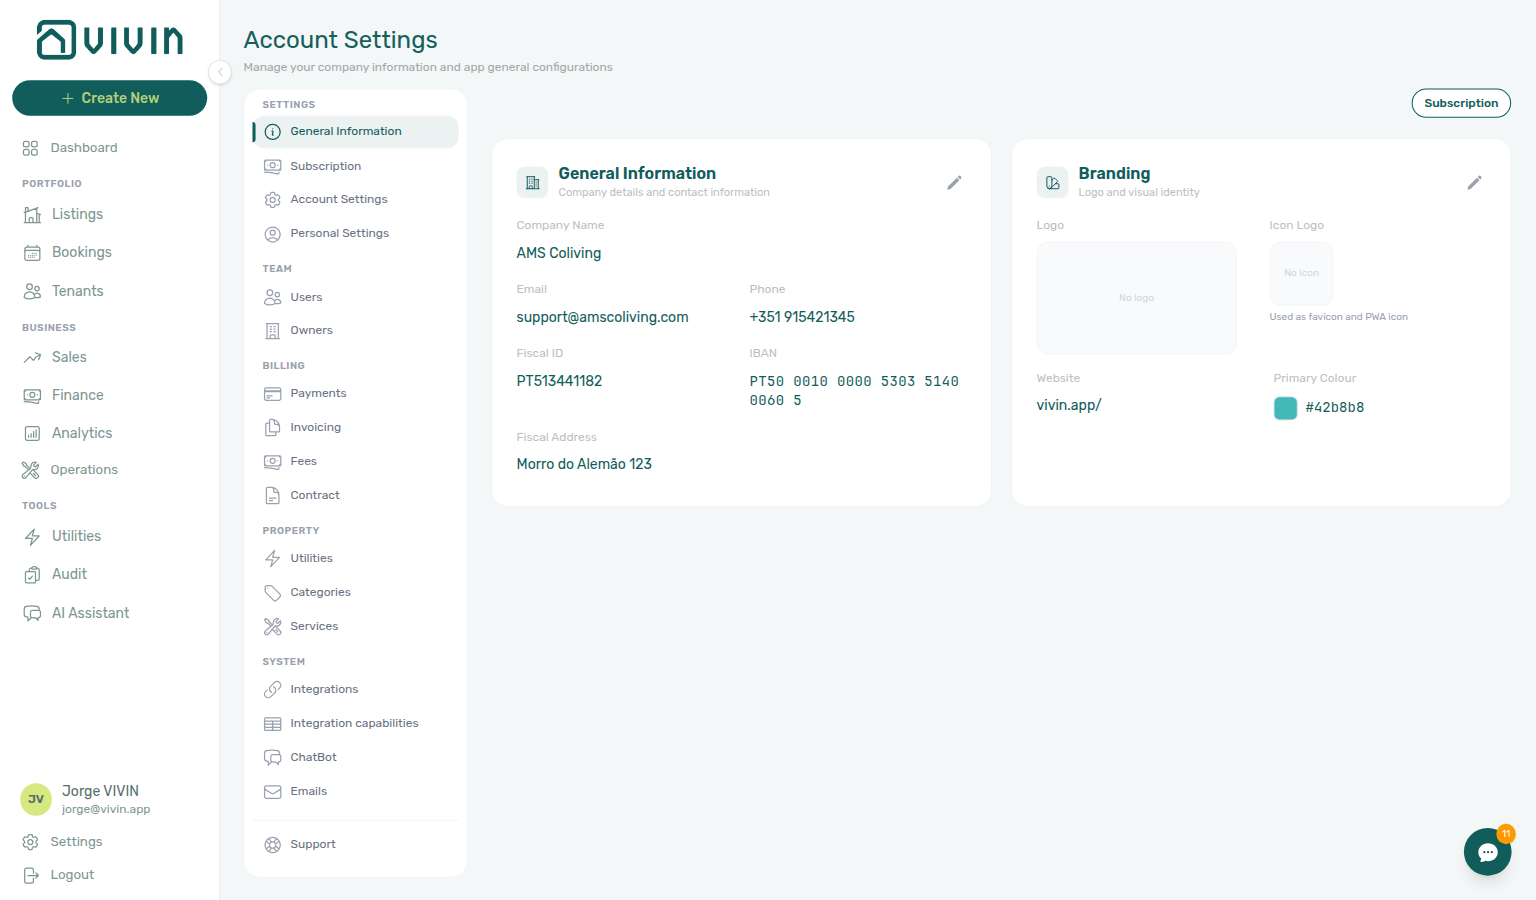Click the Listings chart icon
This screenshot has width=1536, height=900.
pyautogui.click(x=32, y=215)
